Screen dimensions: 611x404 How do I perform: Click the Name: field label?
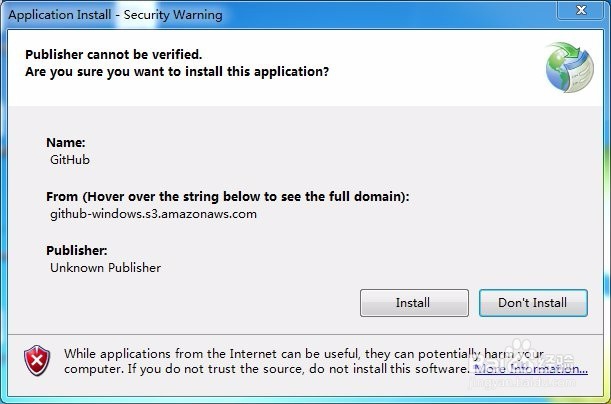point(66,143)
